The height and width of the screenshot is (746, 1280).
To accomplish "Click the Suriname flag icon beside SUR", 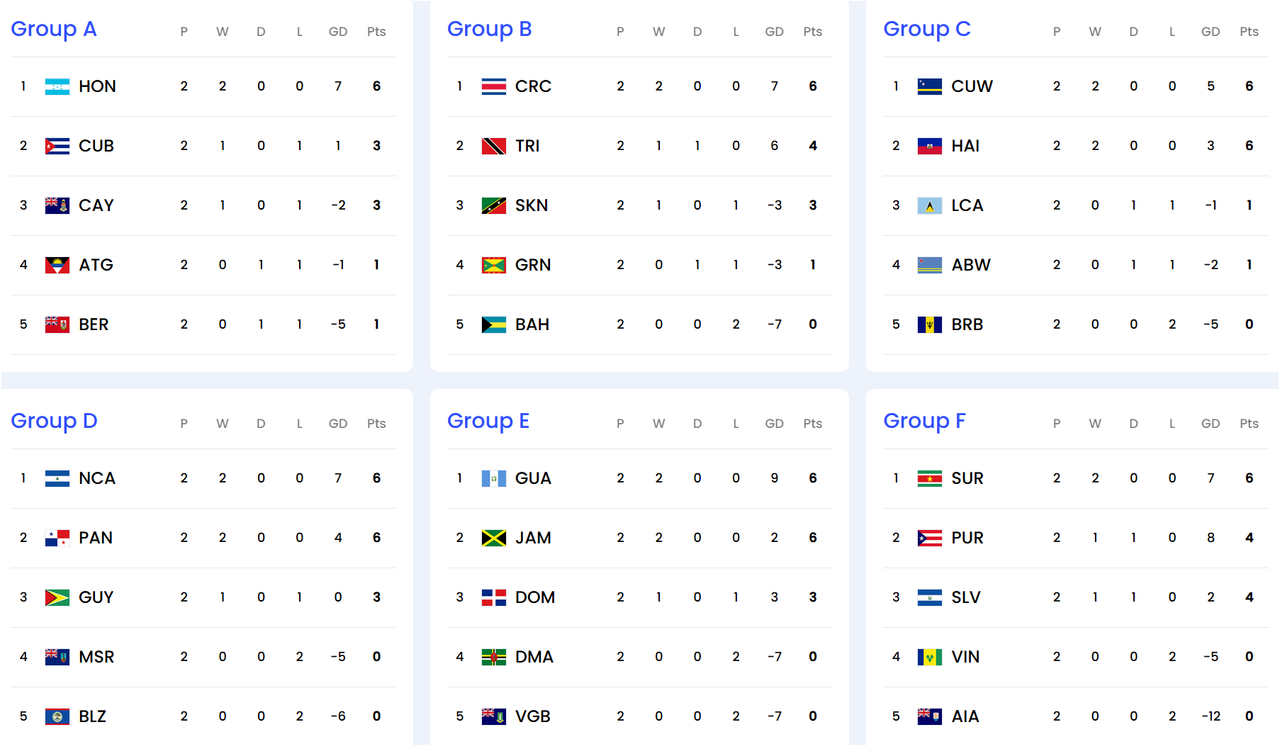I will tap(930, 479).
